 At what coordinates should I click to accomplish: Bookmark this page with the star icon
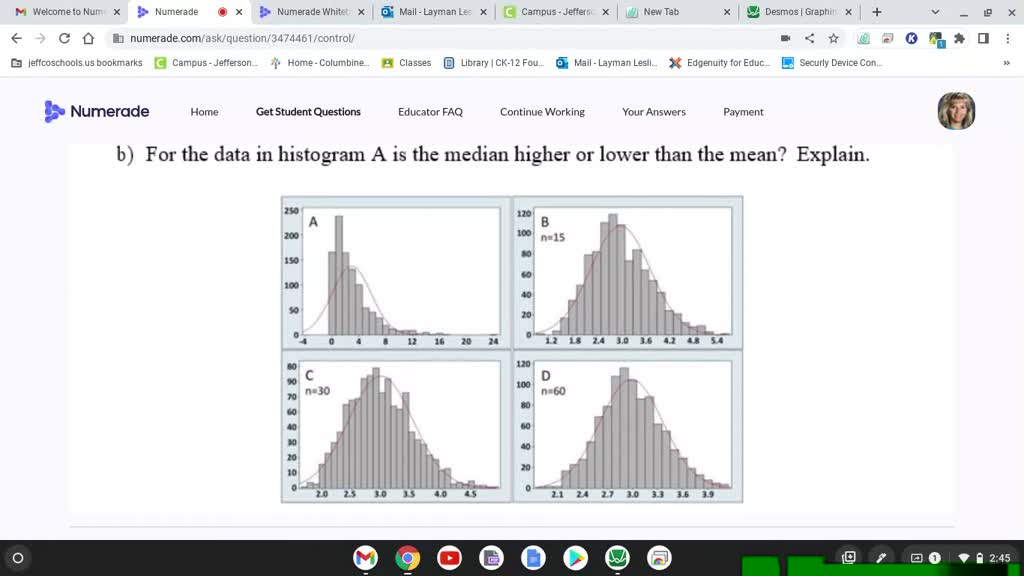pos(834,38)
